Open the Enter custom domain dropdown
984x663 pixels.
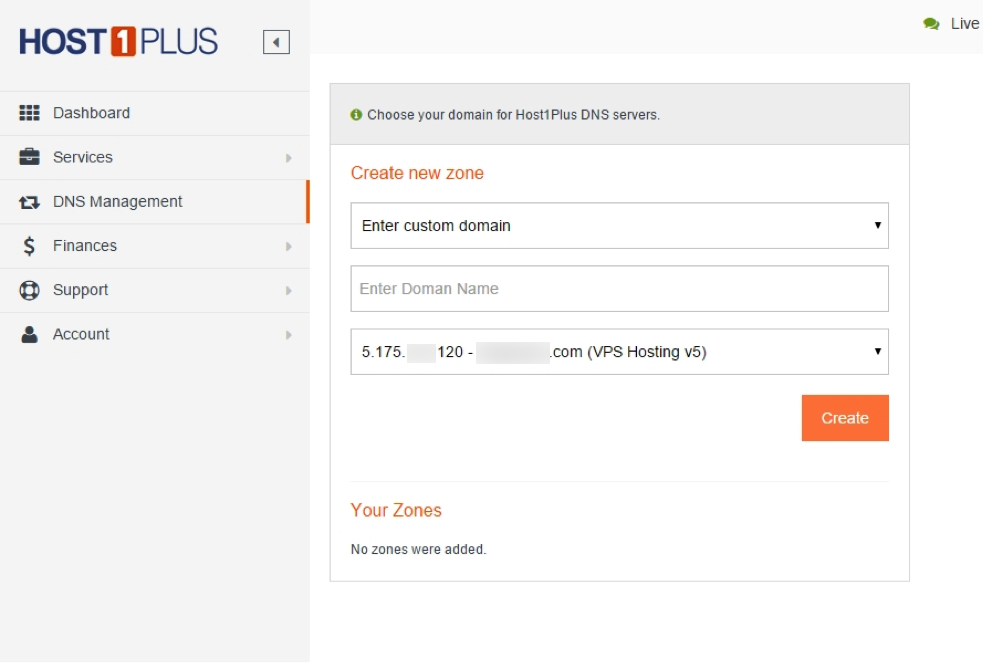pyautogui.click(x=619, y=225)
